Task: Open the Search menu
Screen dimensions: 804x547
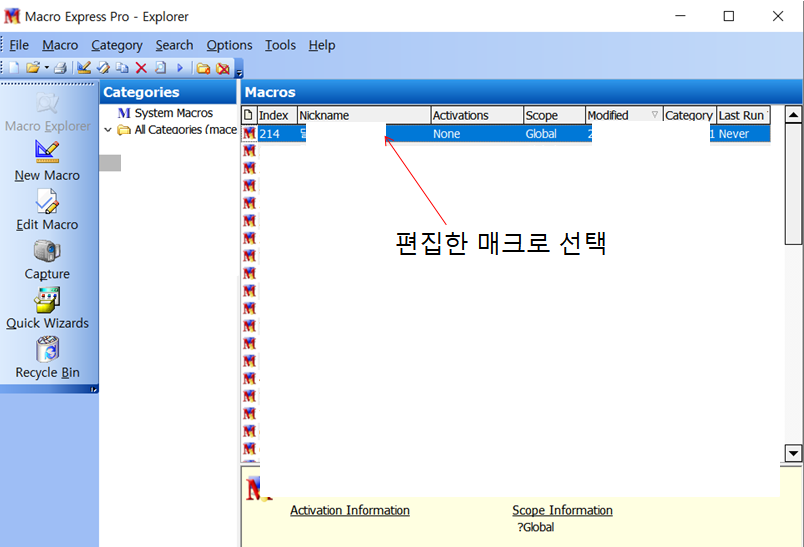Action: coord(174,45)
